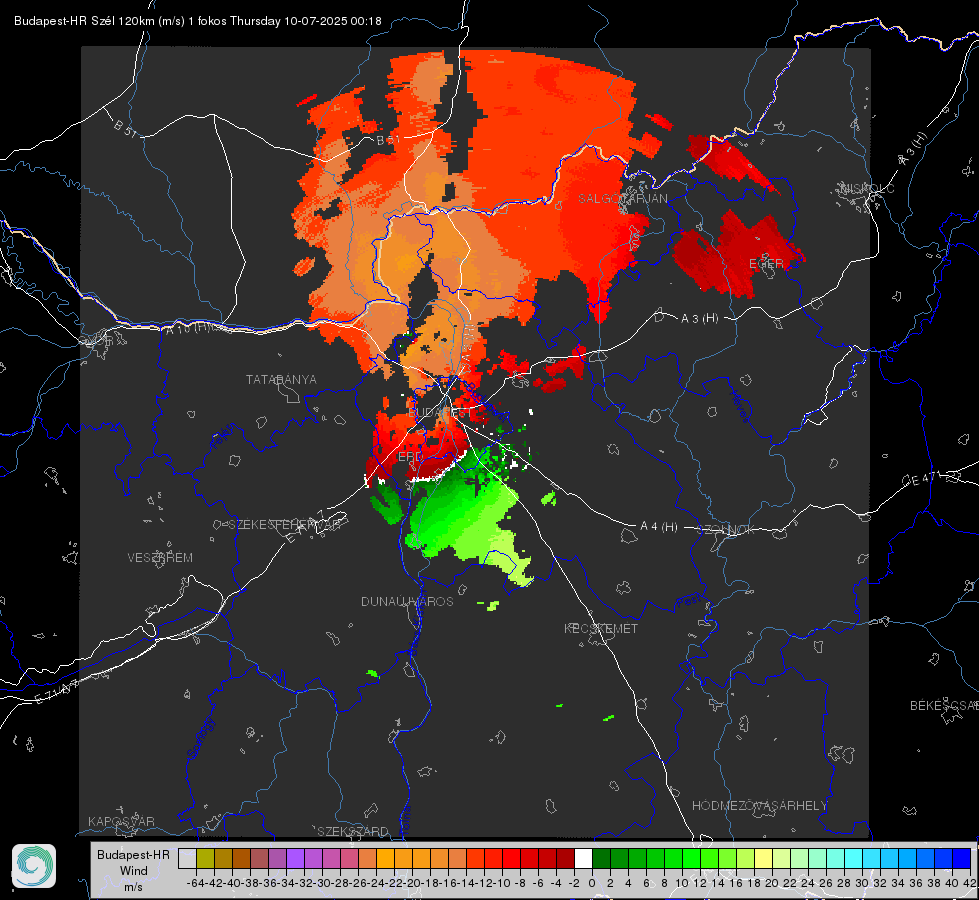
Task: Click the rotated 'A 3 (H)' label near Miskolc
Action: (913, 149)
